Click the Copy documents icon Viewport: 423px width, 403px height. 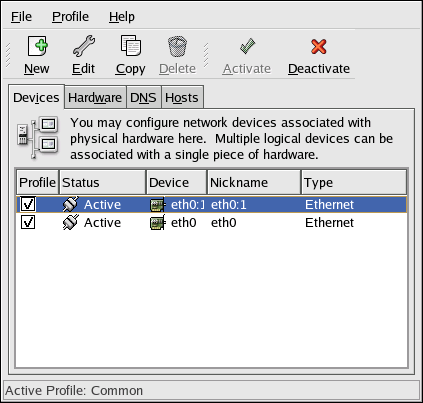tap(131, 45)
